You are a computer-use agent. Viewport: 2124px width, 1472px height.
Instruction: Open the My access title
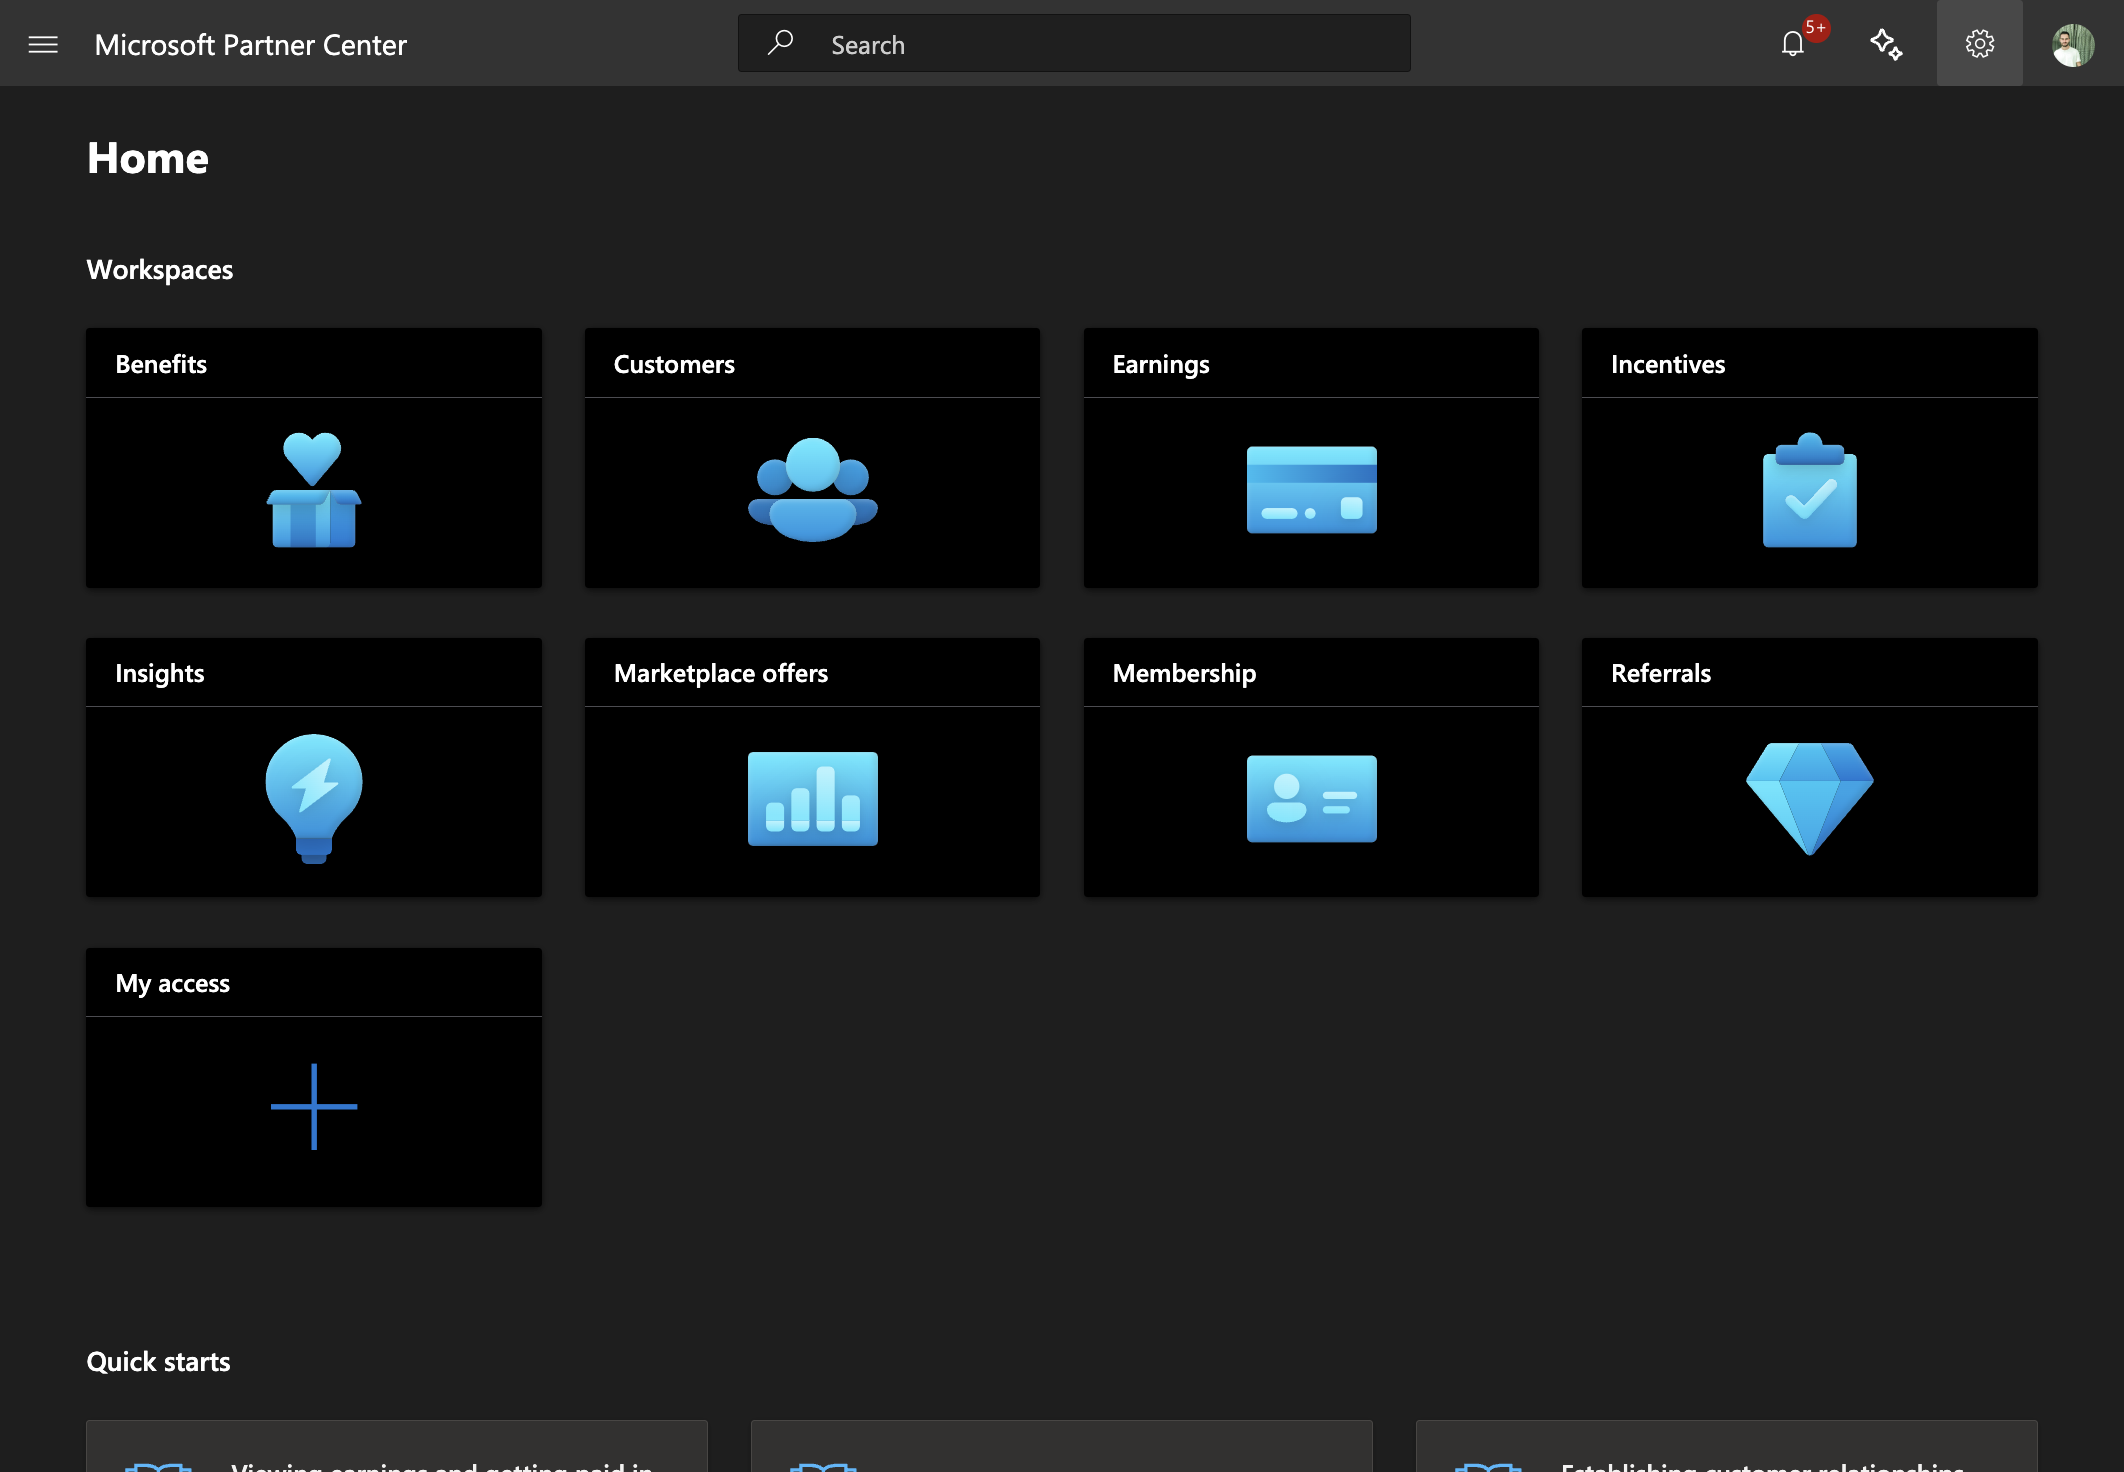point(172,984)
